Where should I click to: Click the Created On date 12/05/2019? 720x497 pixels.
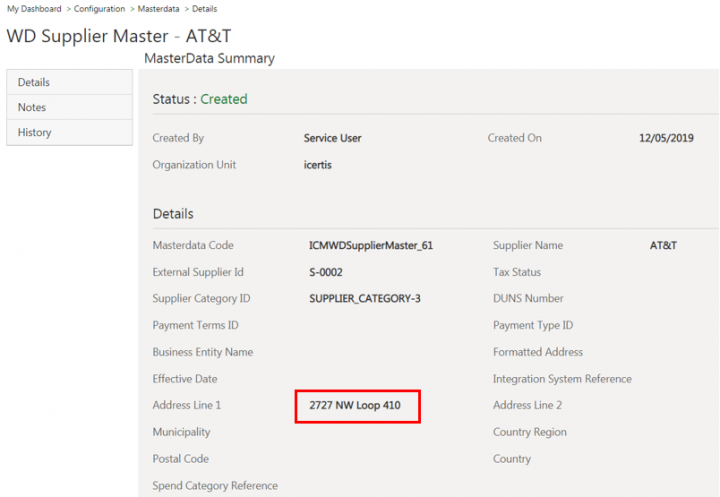coord(666,138)
